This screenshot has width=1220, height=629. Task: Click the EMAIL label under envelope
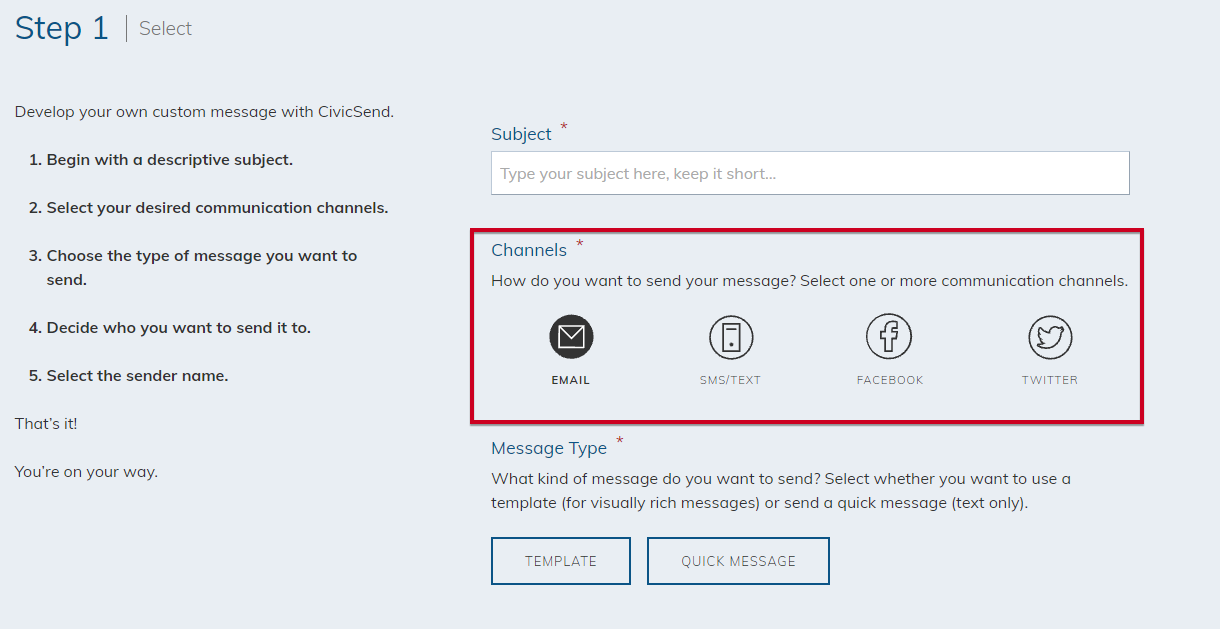tap(571, 380)
